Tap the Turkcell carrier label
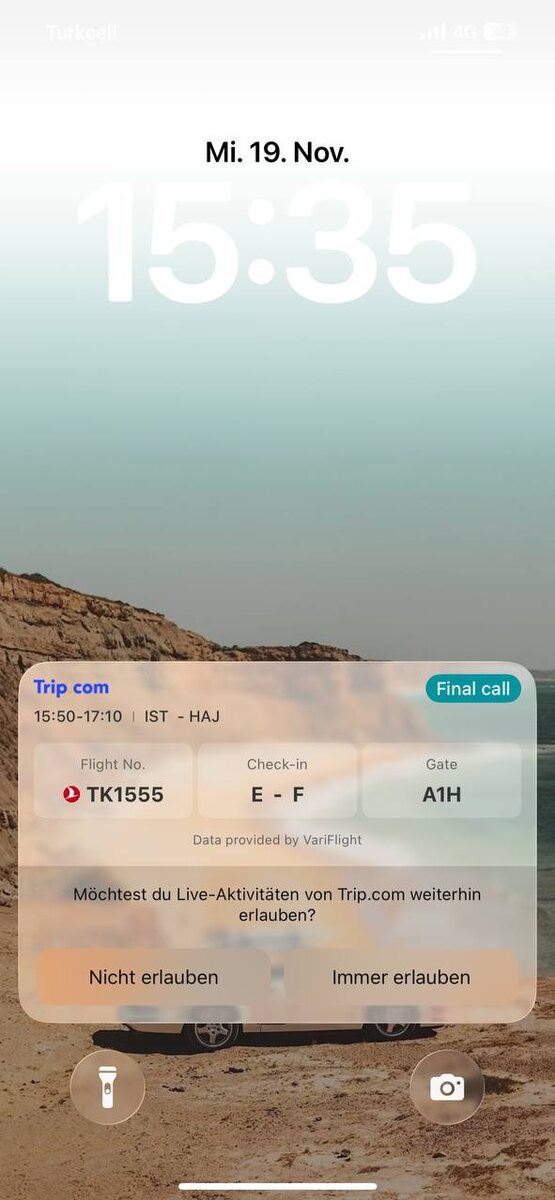Screen dimensions: 555x1200 [81, 33]
